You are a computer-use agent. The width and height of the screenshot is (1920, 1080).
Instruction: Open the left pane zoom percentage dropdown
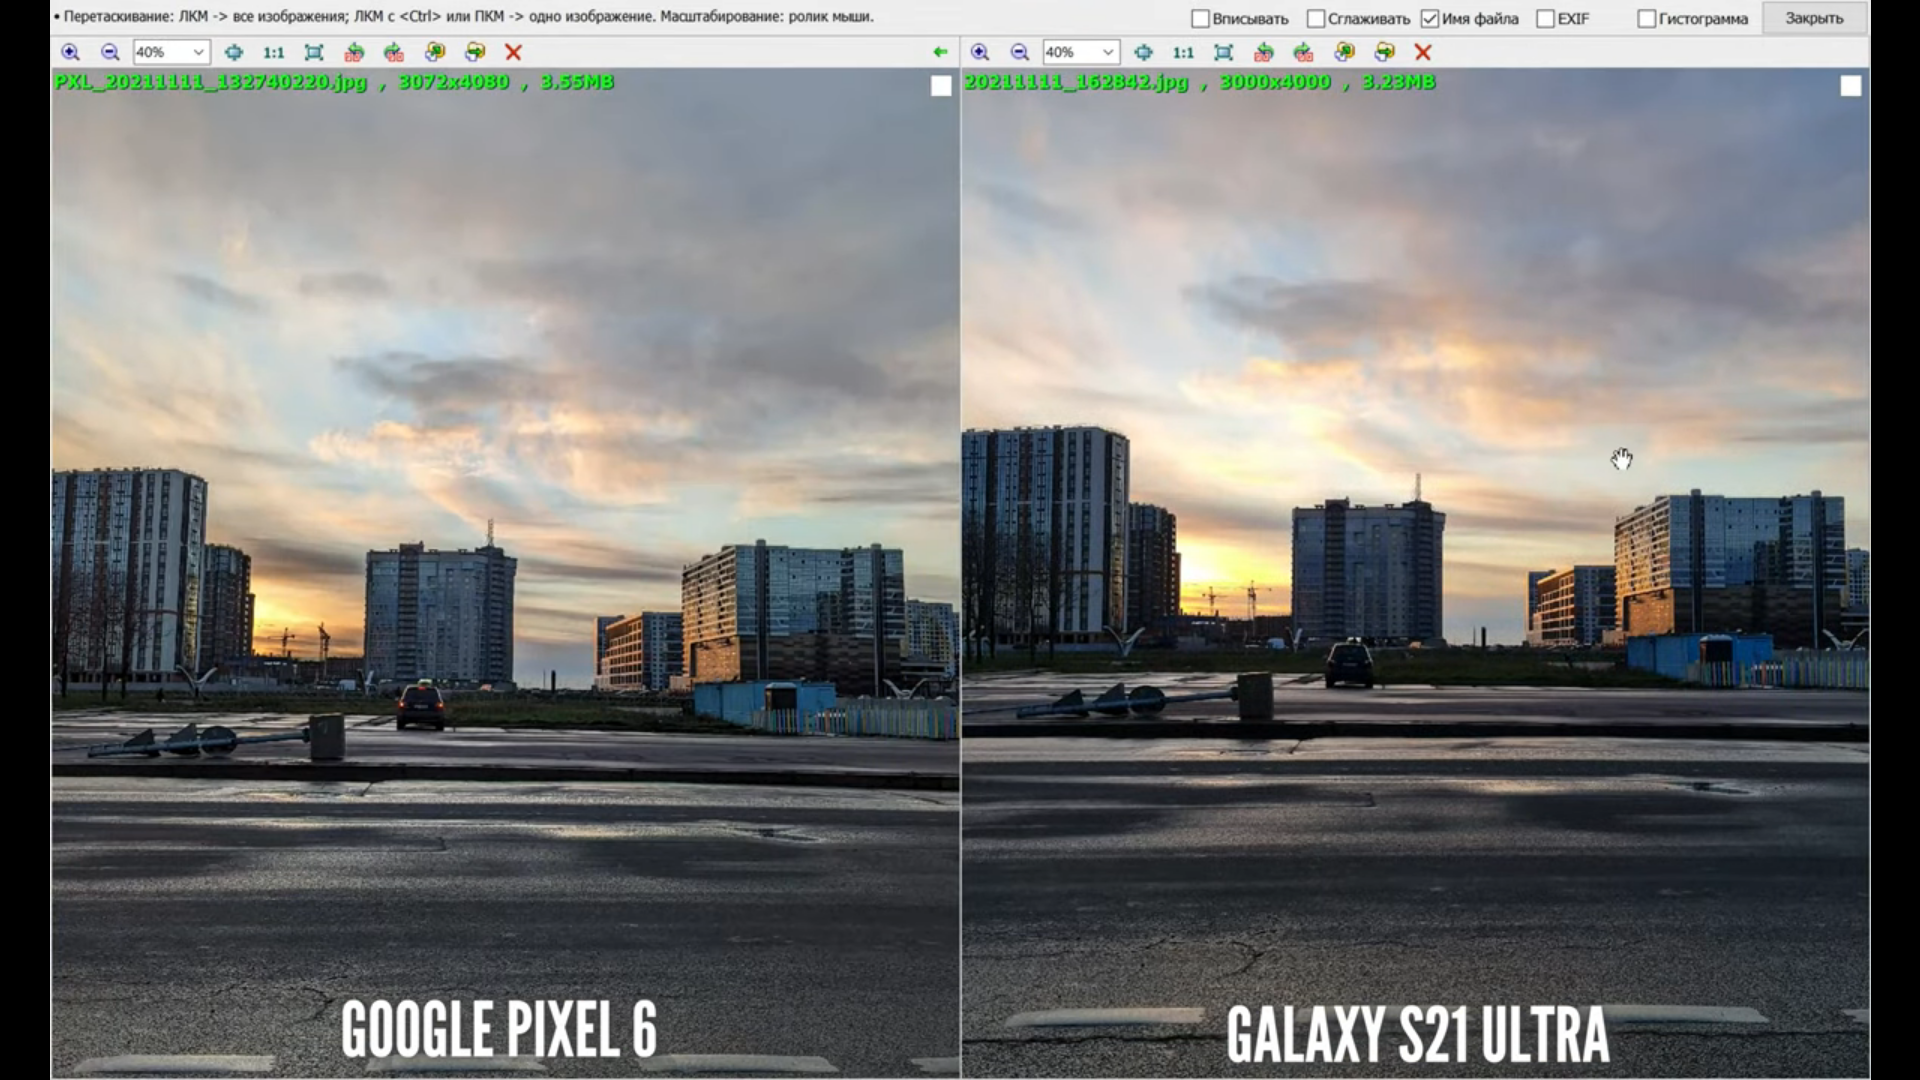click(x=171, y=52)
